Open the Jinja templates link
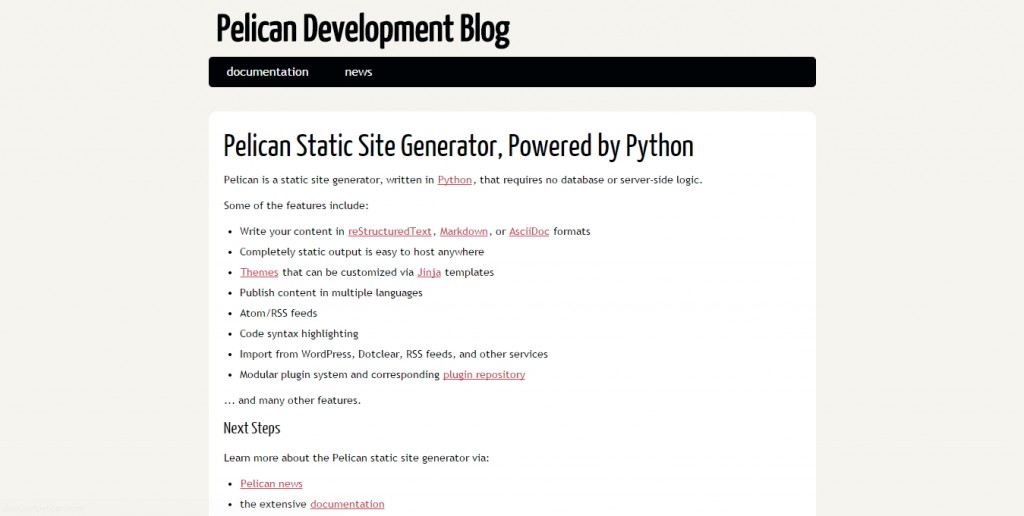This screenshot has width=1024, height=516. pyautogui.click(x=429, y=272)
